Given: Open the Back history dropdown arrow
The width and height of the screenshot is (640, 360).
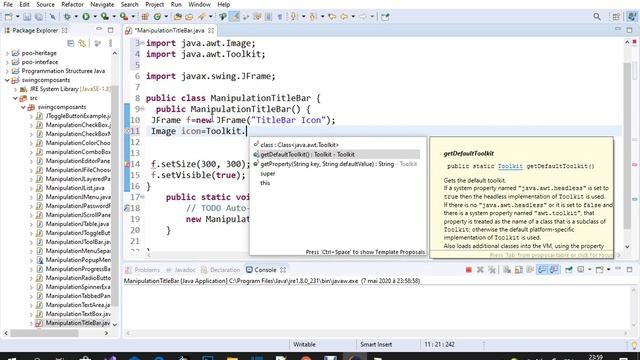Looking at the screenshot, I should 353,17.
